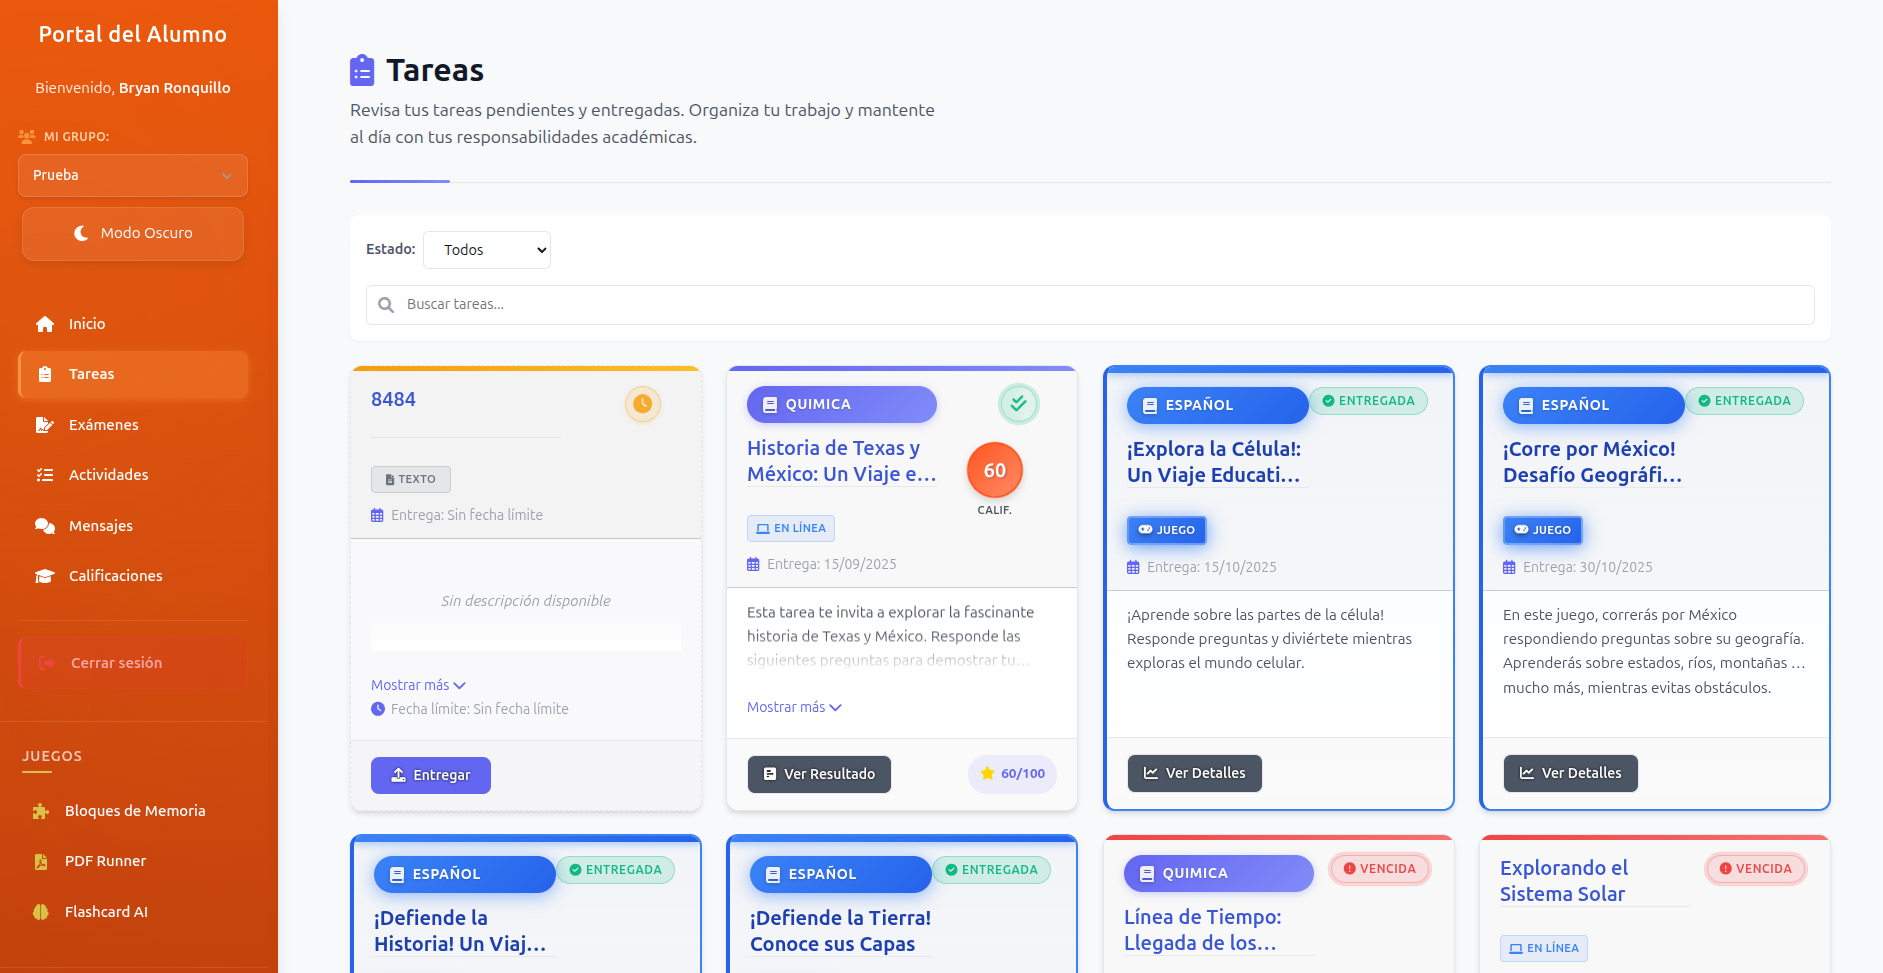Open the Prueba group selector
1883x973 pixels.
click(132, 175)
